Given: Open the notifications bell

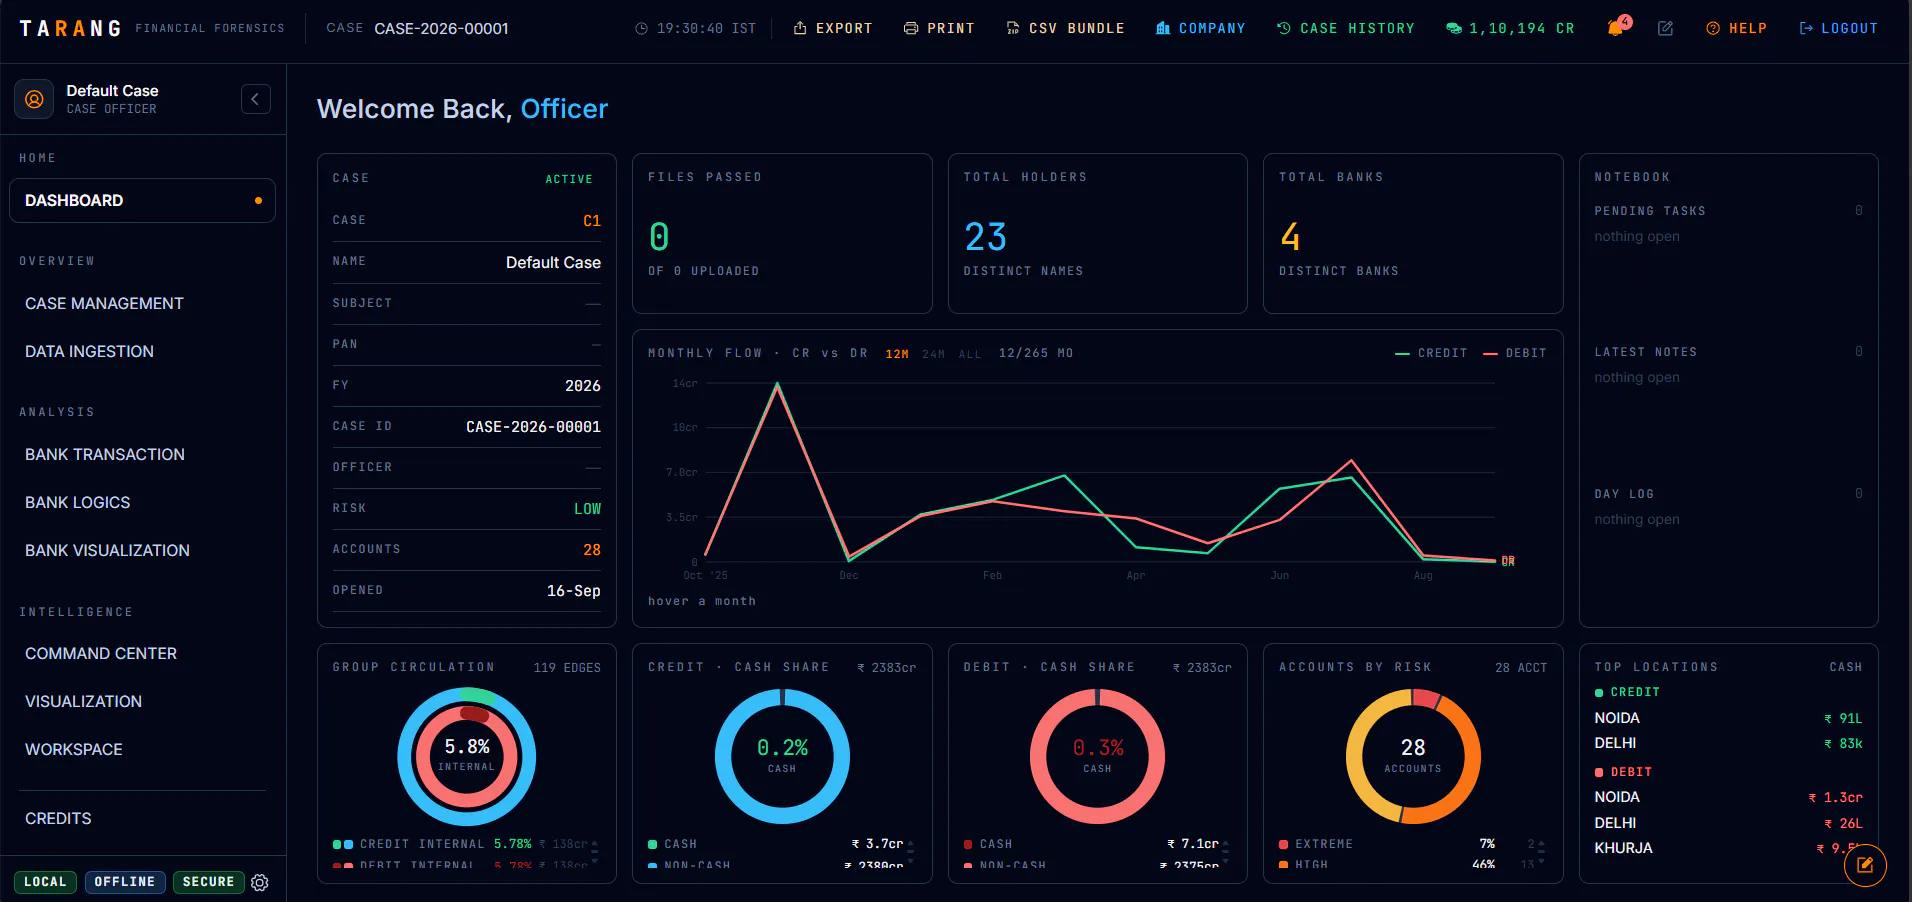Looking at the screenshot, I should [x=1616, y=27].
